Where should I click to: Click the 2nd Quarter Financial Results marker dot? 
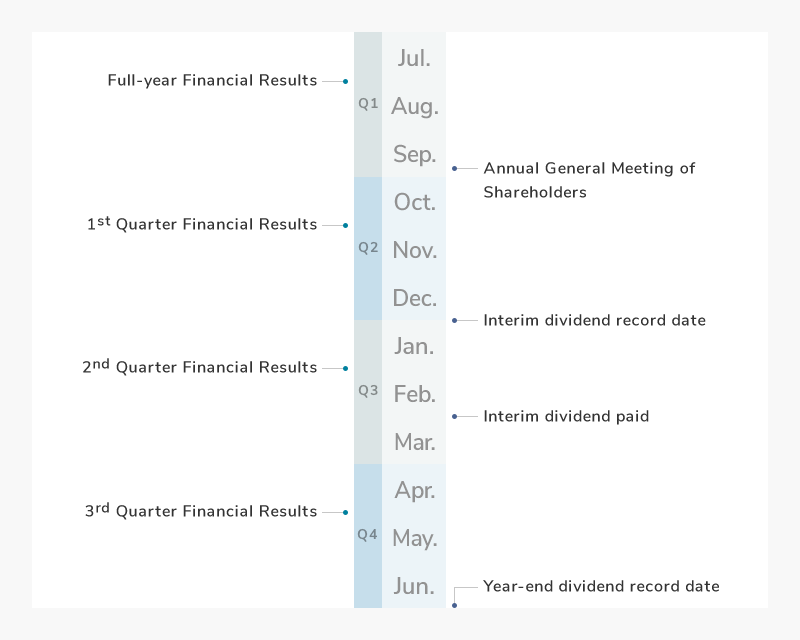point(345,368)
